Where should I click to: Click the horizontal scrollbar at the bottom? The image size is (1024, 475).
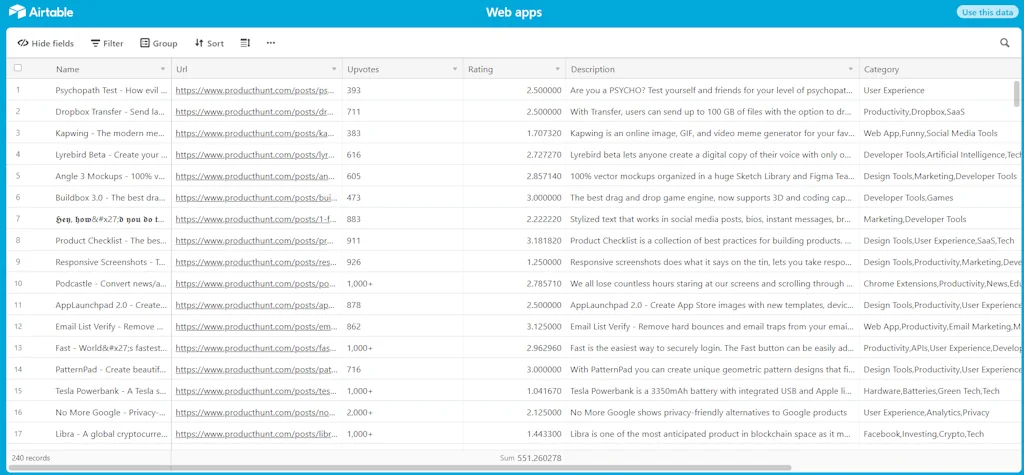(400, 468)
